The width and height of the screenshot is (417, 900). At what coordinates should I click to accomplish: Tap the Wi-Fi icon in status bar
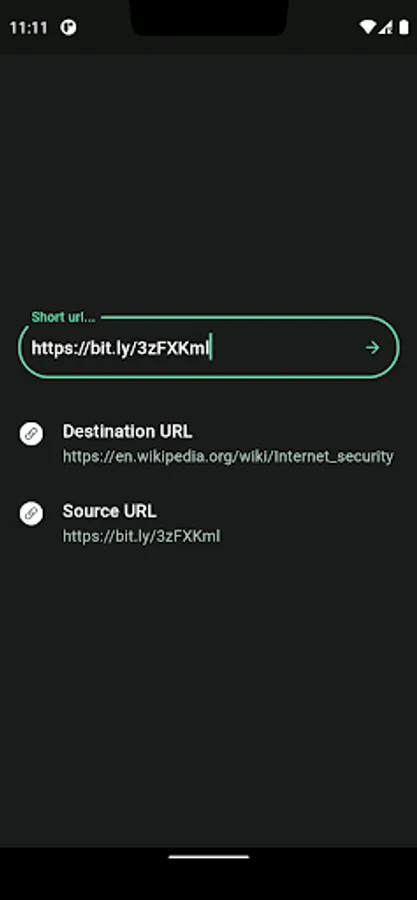tap(367, 28)
